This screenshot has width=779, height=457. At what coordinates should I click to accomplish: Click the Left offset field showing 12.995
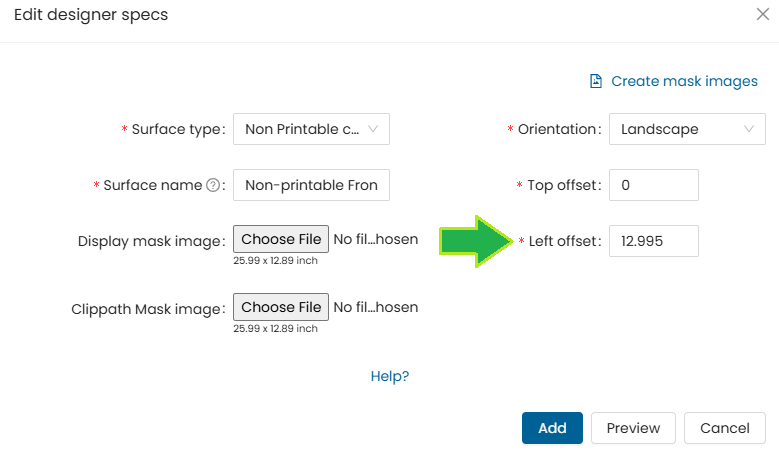[653, 241]
